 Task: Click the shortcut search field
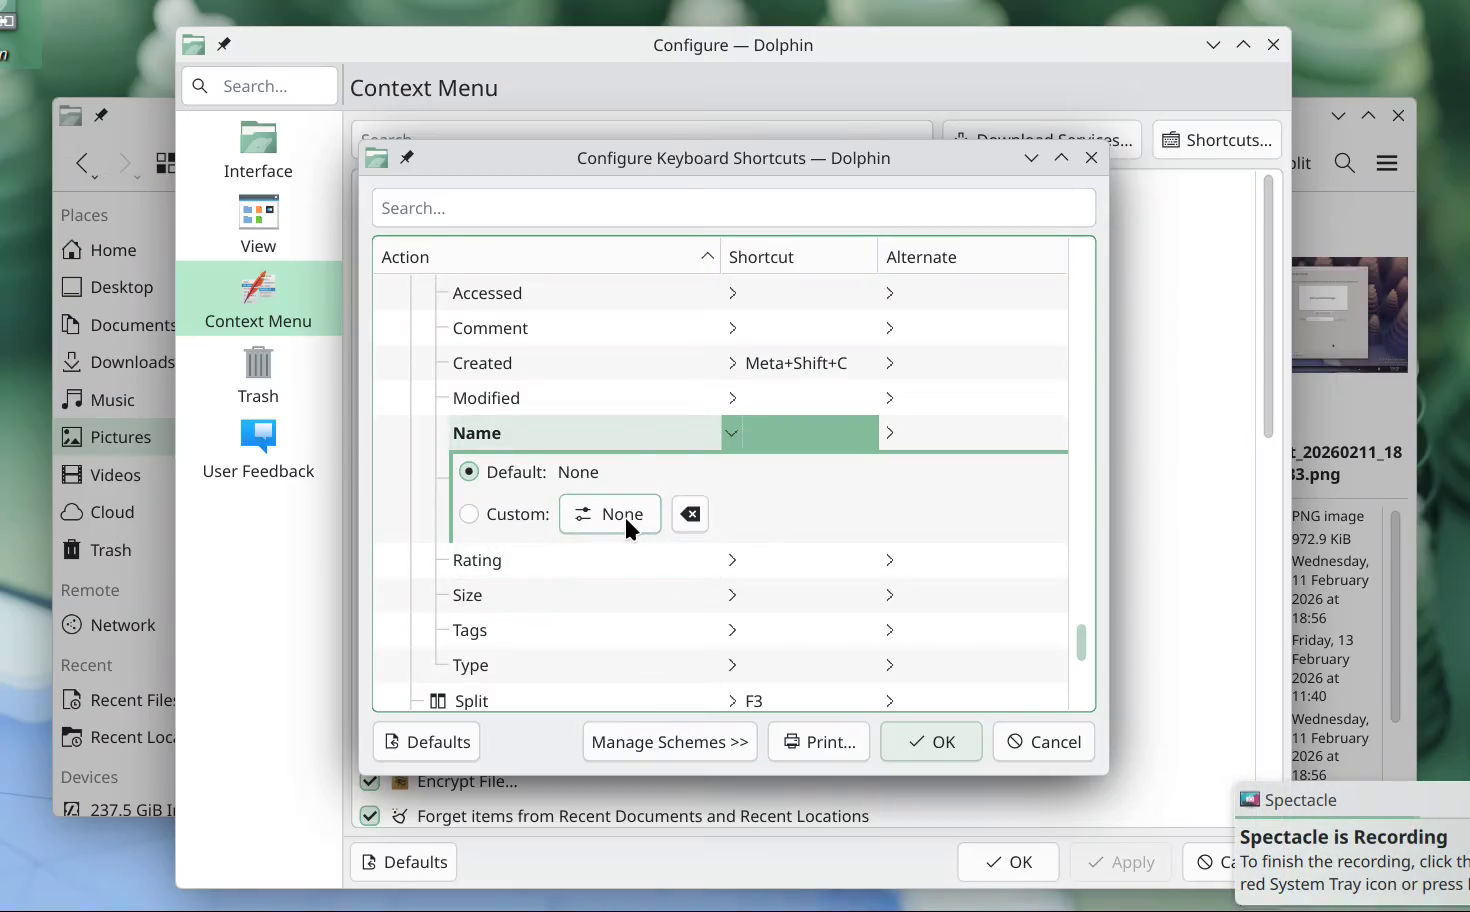tap(733, 207)
